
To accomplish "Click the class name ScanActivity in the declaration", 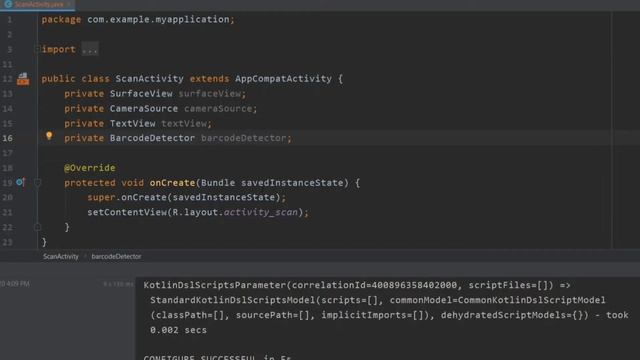I will [149, 78].
